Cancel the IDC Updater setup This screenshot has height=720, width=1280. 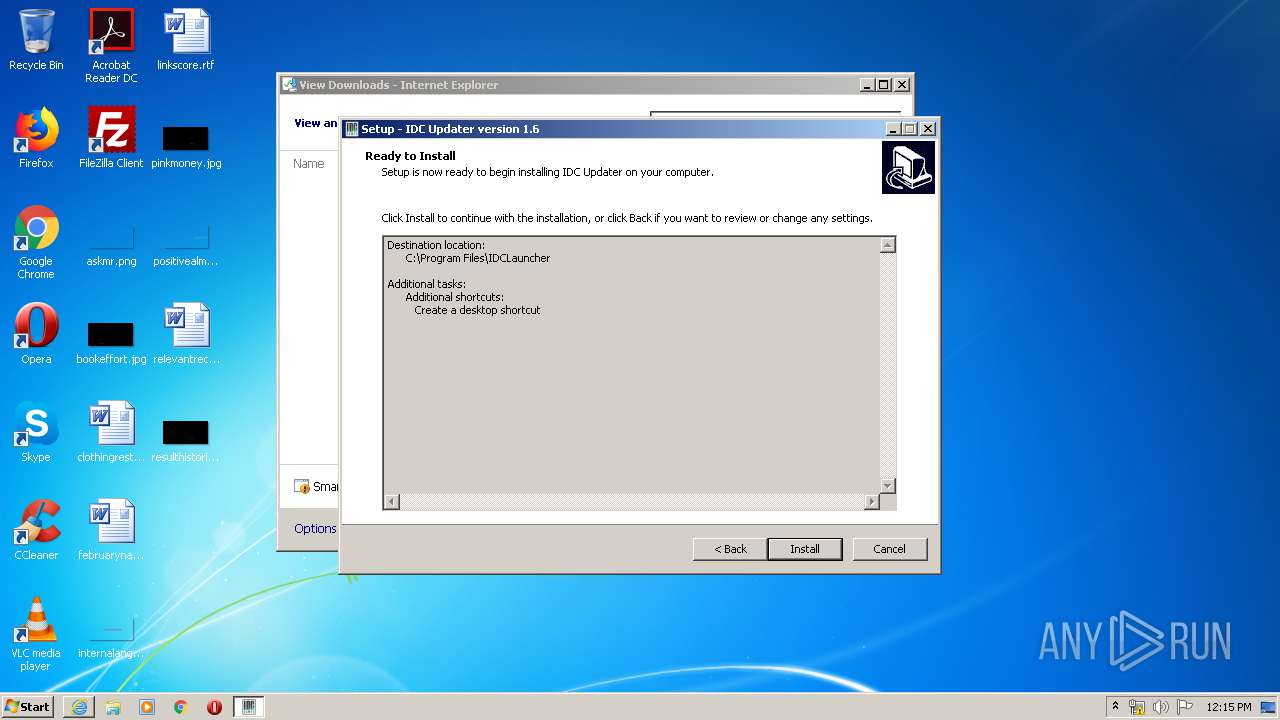889,549
